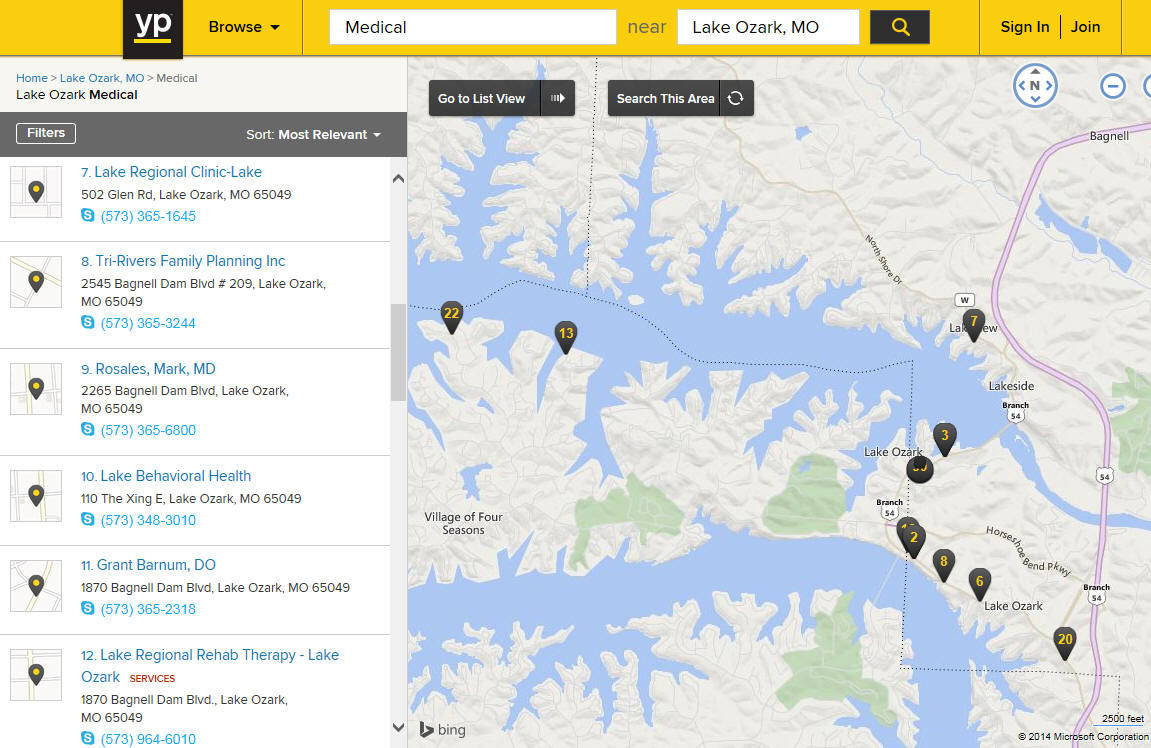This screenshot has height=748, width=1151.
Task: Click map thumbnail for Lake Regional Clinic-Lake
Action: click(36, 192)
